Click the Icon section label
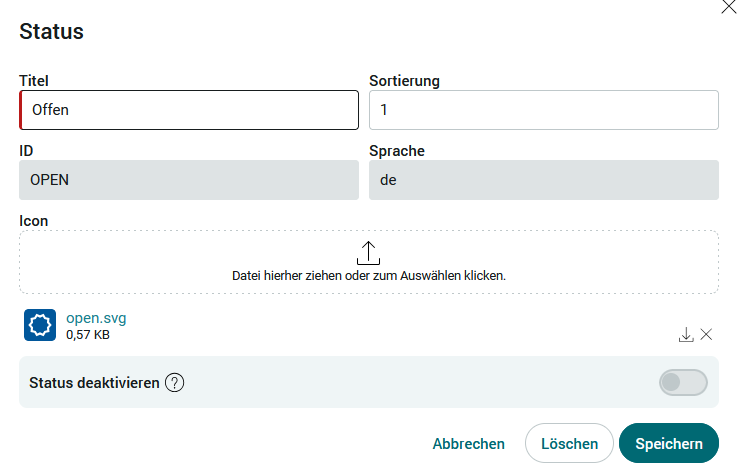Screen dimensions: 739x476 [x=33, y=221]
